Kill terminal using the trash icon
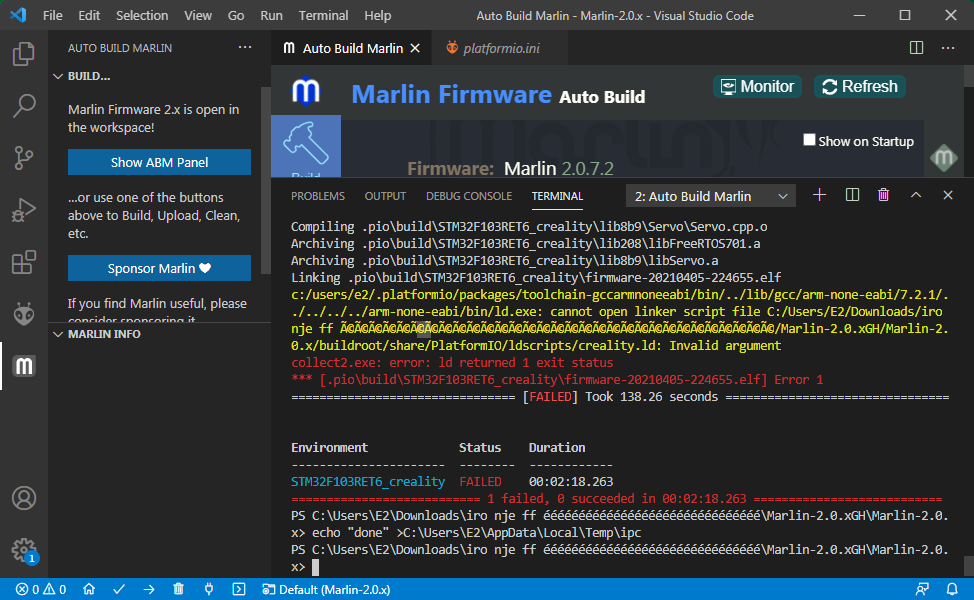 tap(883, 195)
